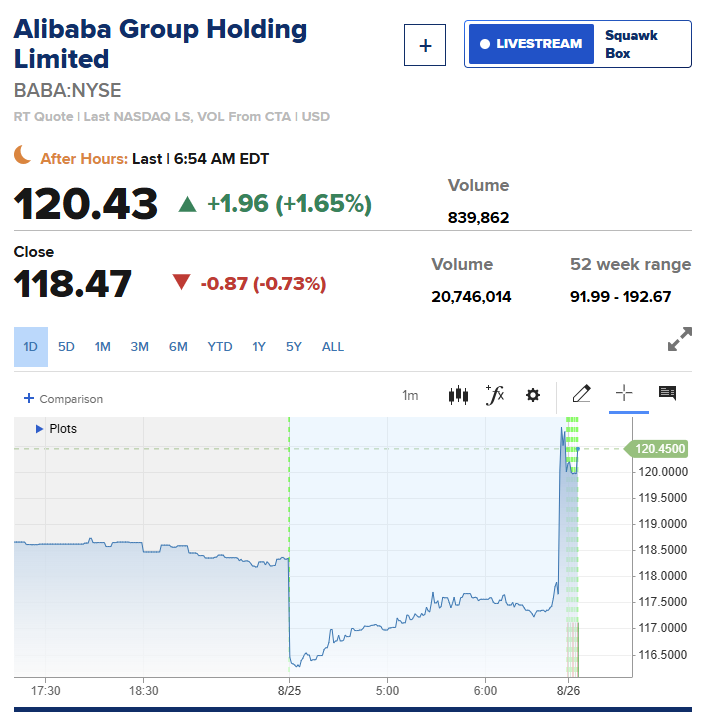Add a Comparison symbol
This screenshot has width=724, height=714.
click(x=63, y=399)
